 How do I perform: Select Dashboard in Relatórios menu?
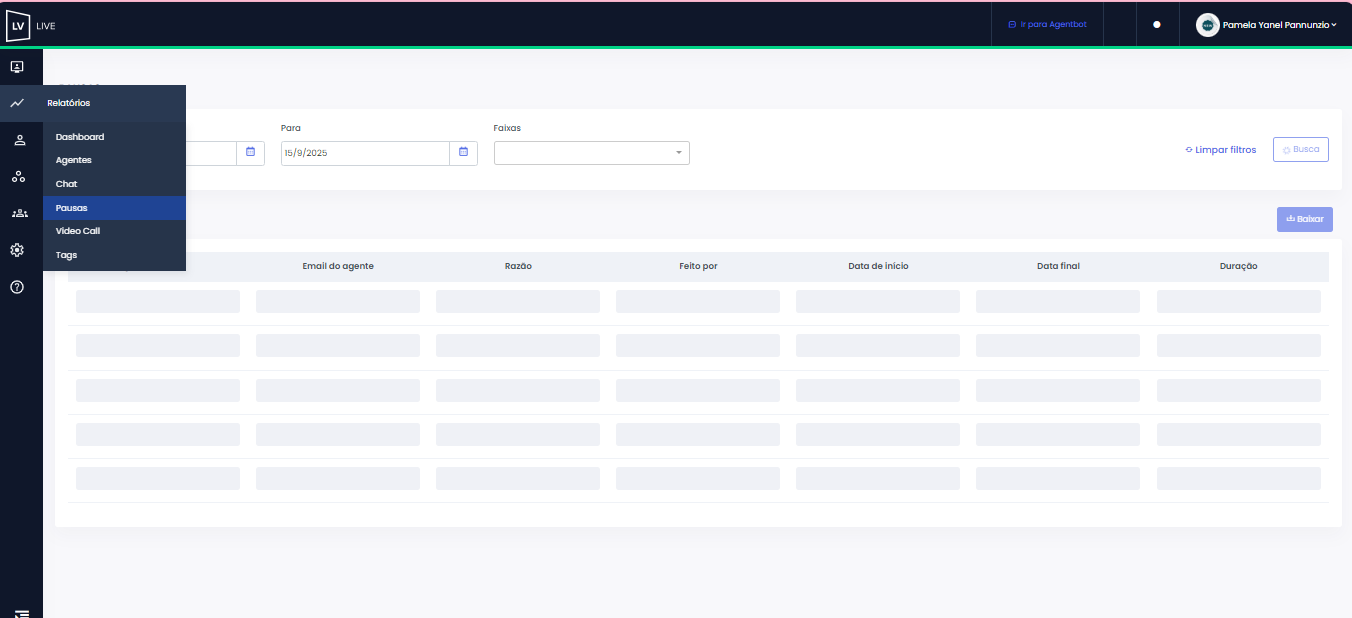click(x=80, y=137)
